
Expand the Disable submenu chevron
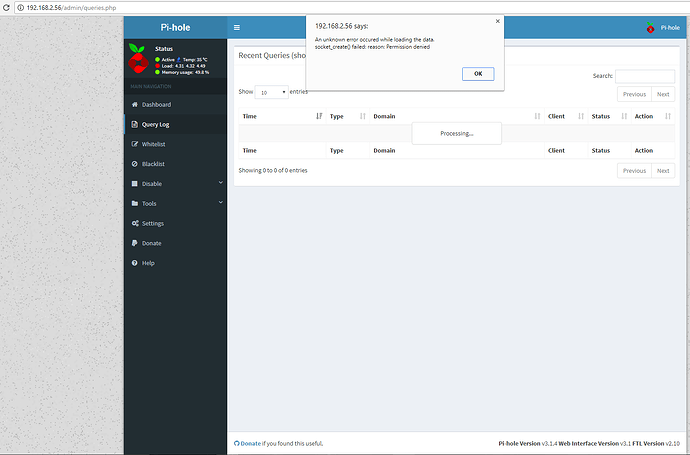click(x=220, y=184)
